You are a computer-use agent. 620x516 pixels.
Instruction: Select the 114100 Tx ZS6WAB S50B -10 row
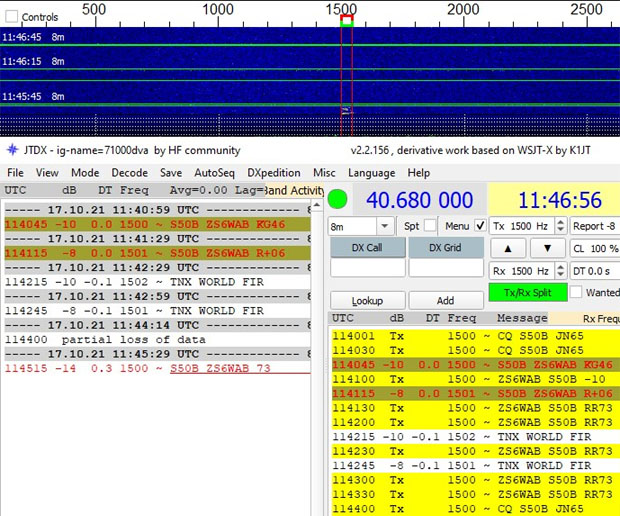point(475,379)
